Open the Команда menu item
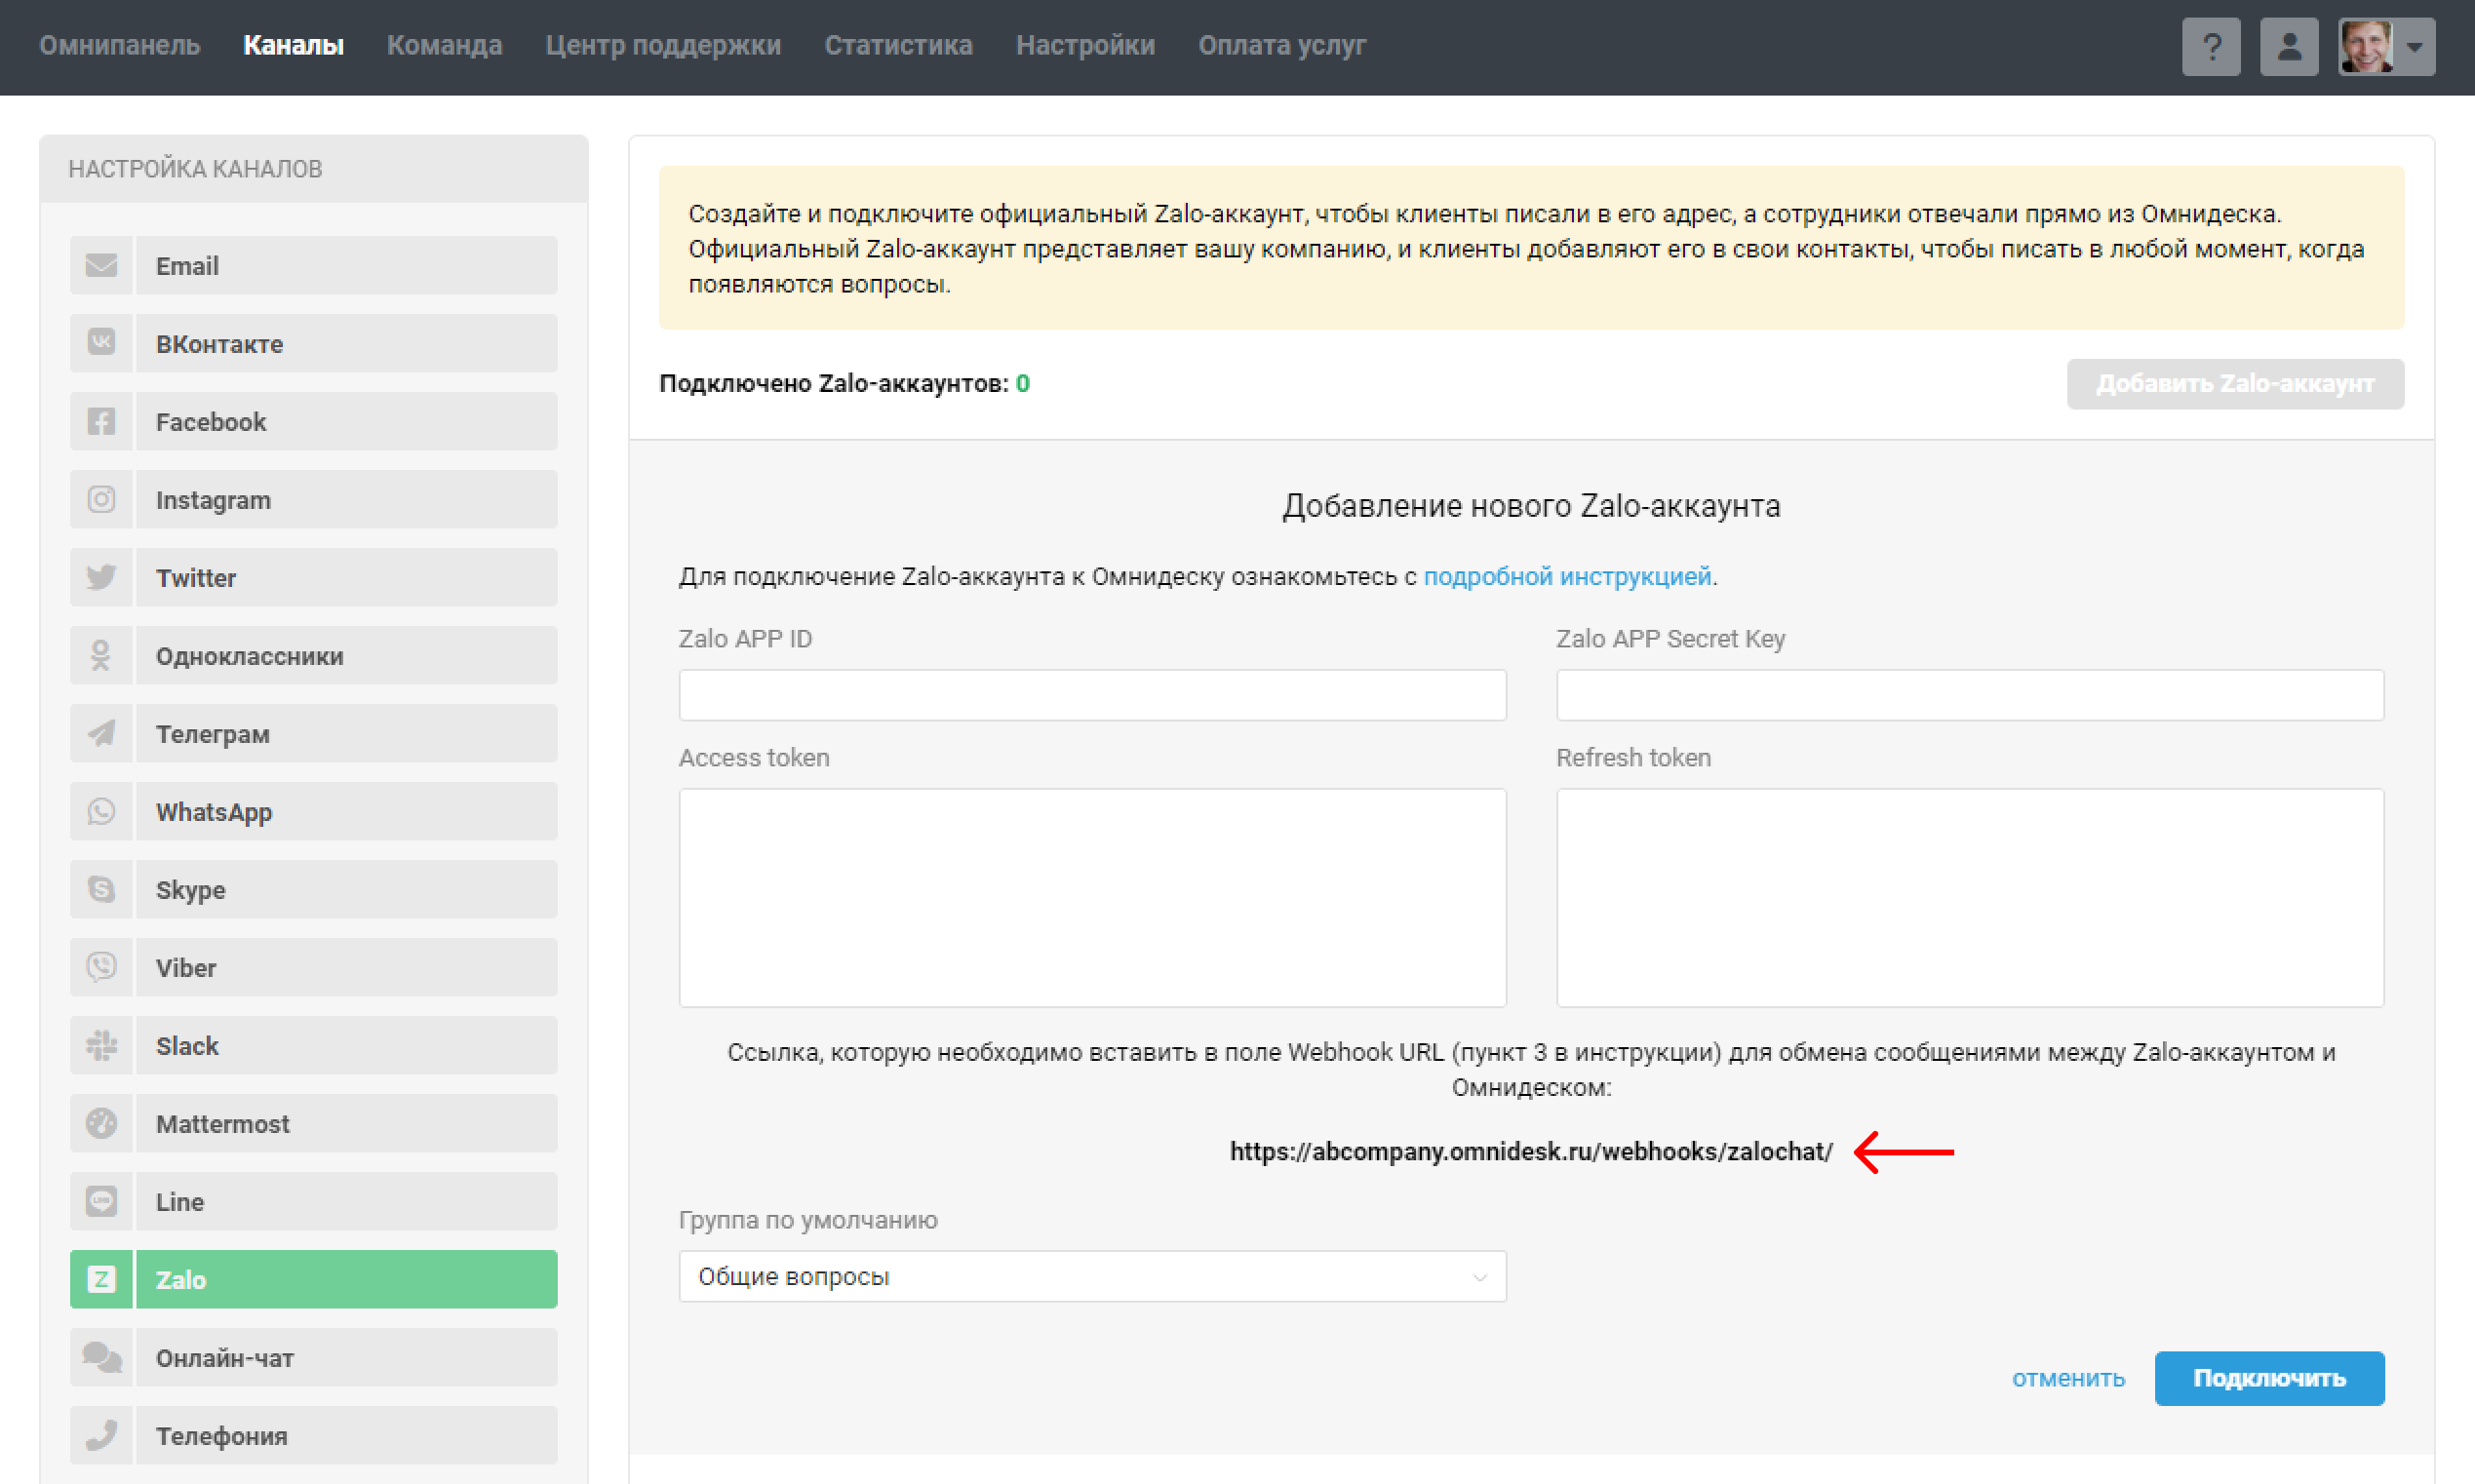Screen dimensions: 2475x1484 coord(444,46)
